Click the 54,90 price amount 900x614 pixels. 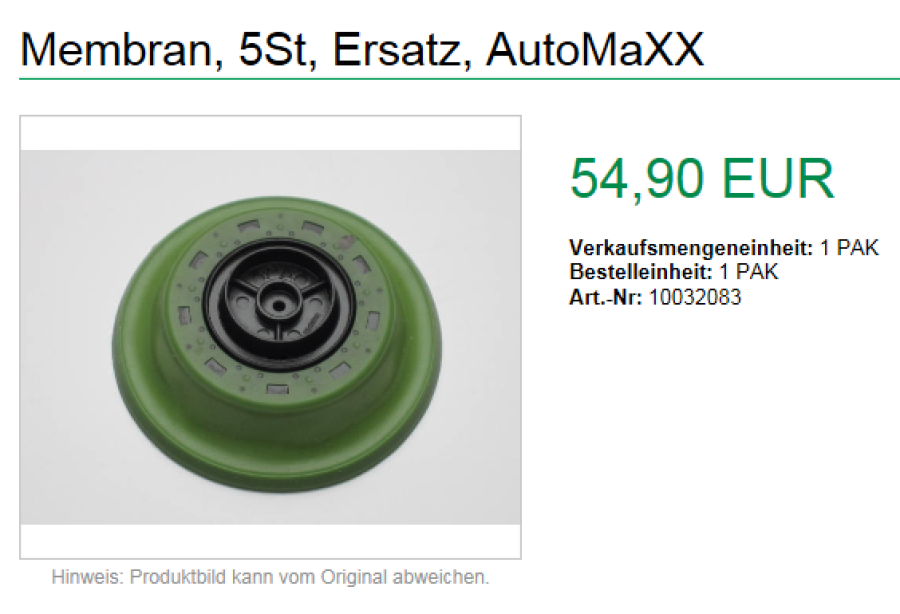(x=637, y=178)
